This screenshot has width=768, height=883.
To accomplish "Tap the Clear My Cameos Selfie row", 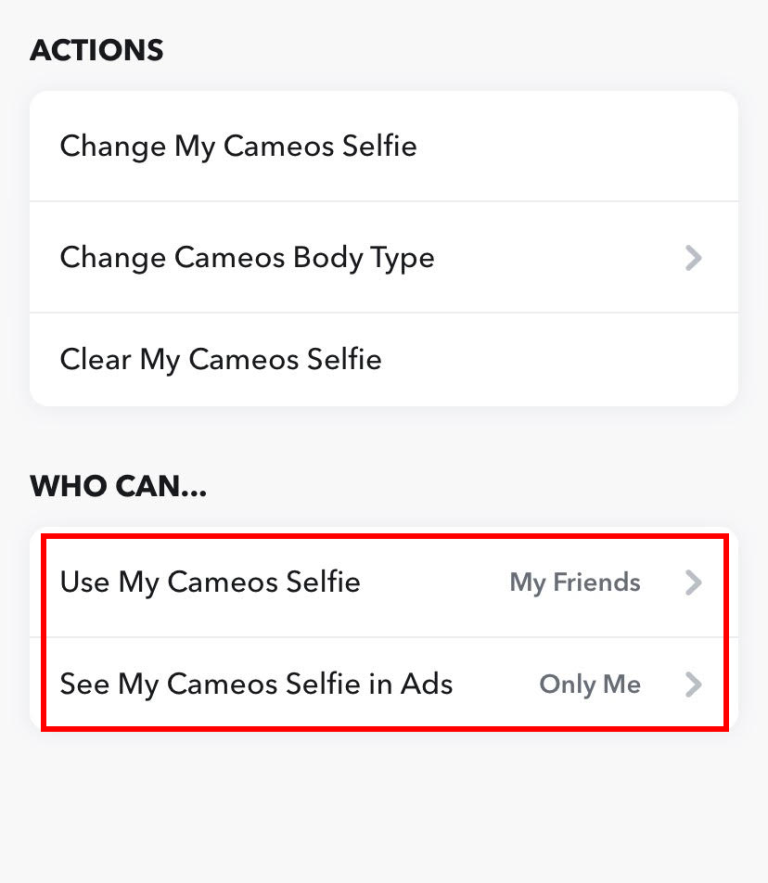I will tap(220, 358).
